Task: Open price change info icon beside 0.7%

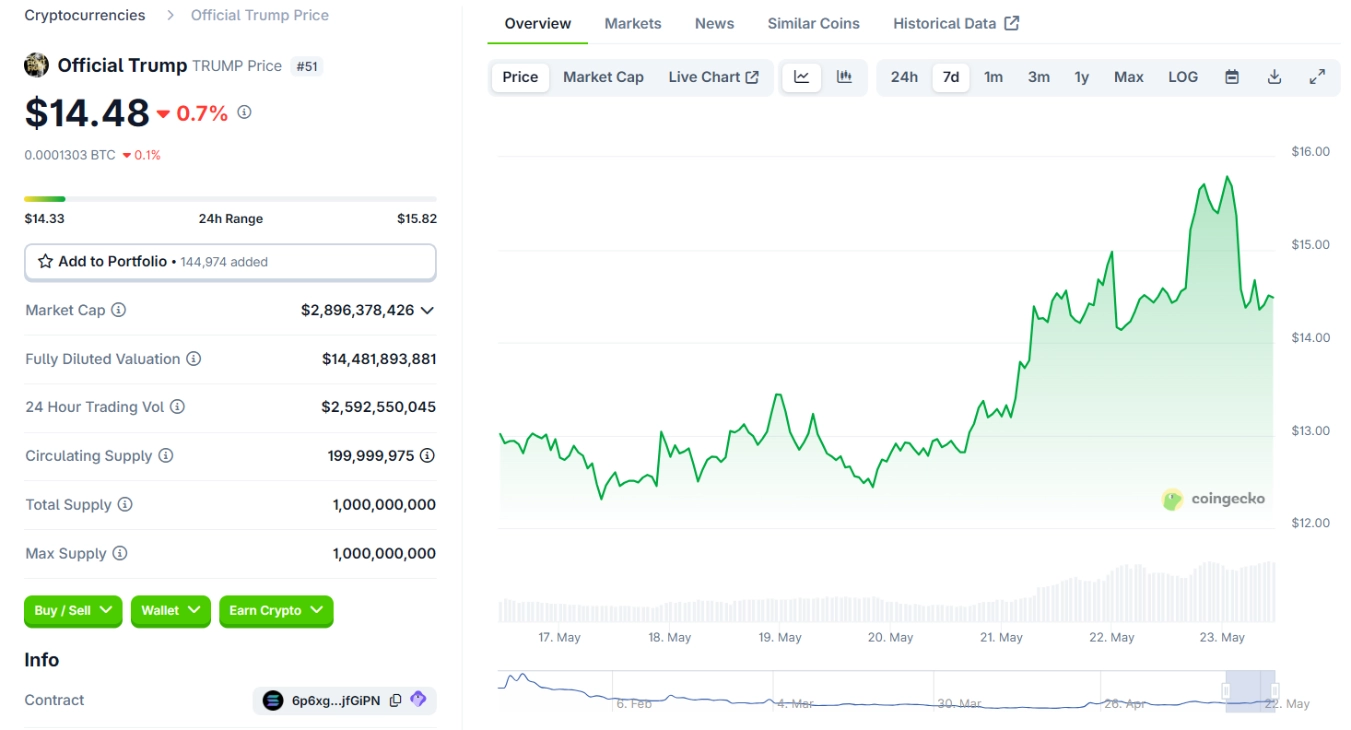Action: 244,112
